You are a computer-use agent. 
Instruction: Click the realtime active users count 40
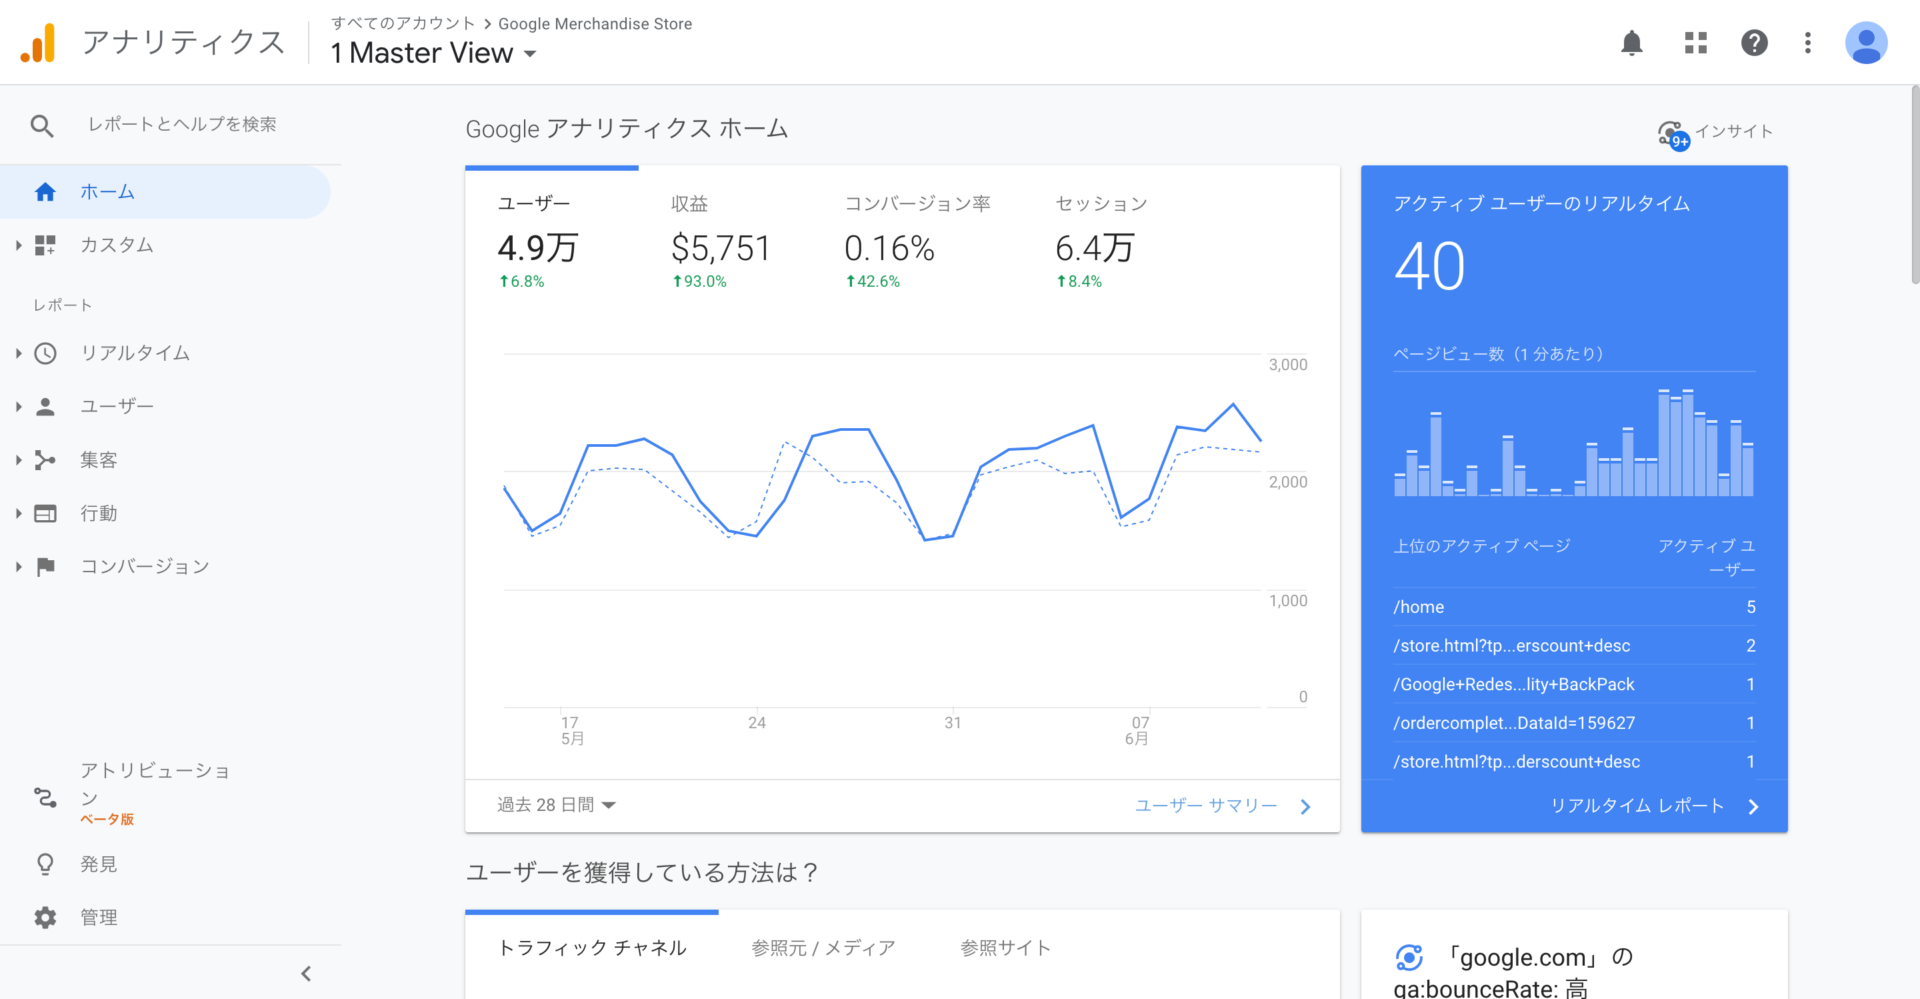click(x=1429, y=267)
